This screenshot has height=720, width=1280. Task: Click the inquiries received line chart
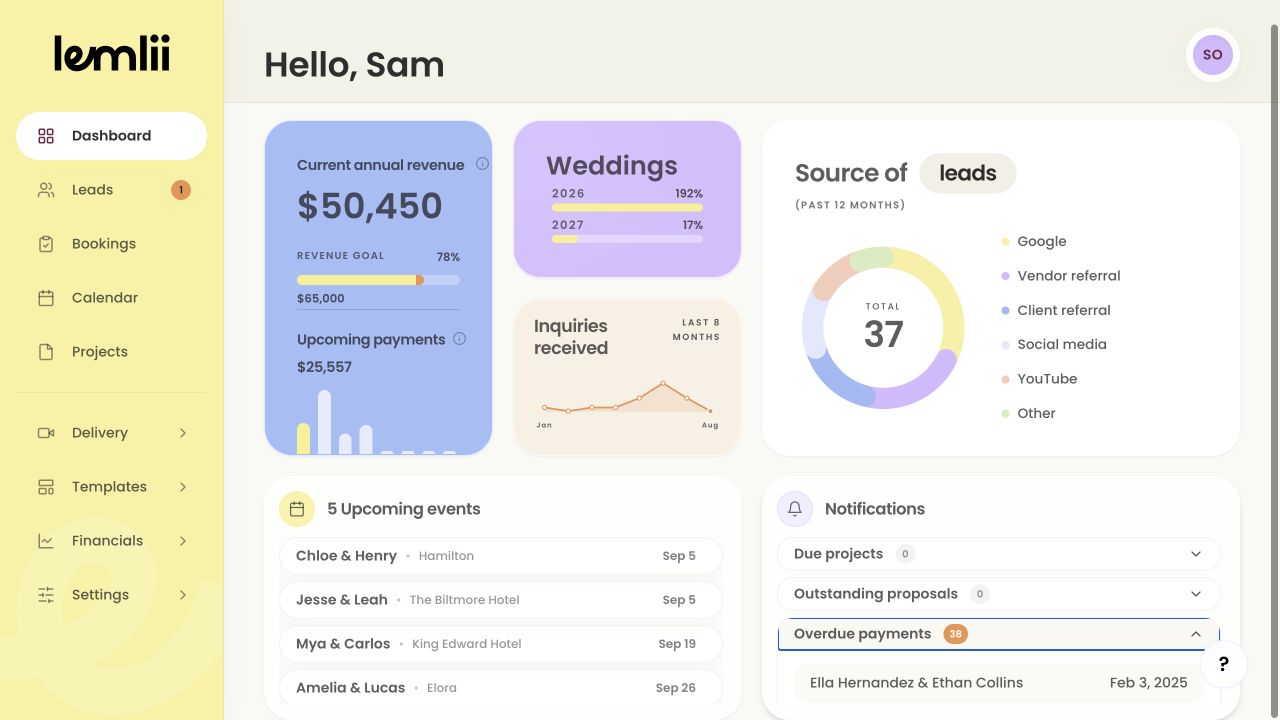pyautogui.click(x=627, y=397)
